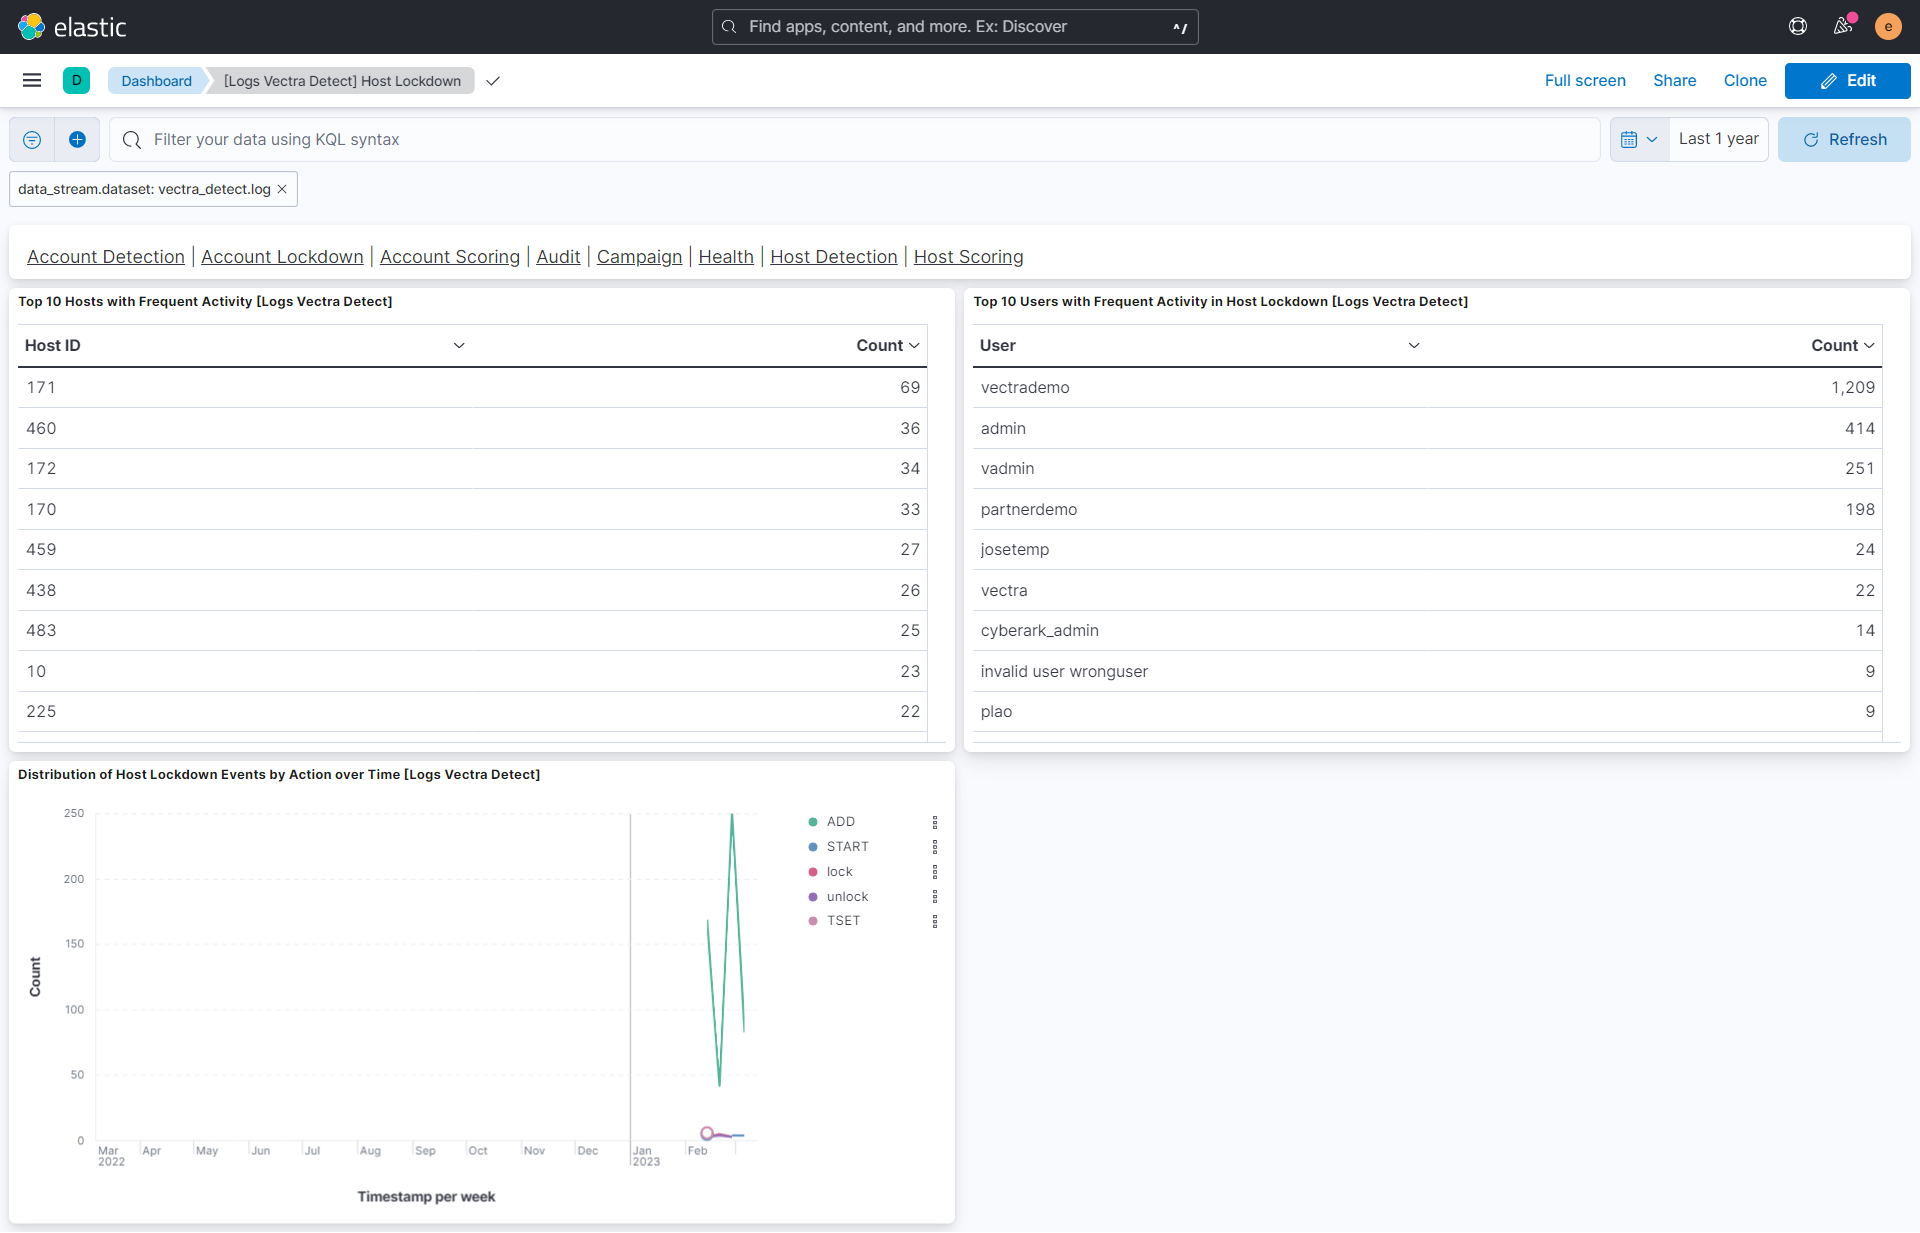Focus the global search bar

click(955, 27)
